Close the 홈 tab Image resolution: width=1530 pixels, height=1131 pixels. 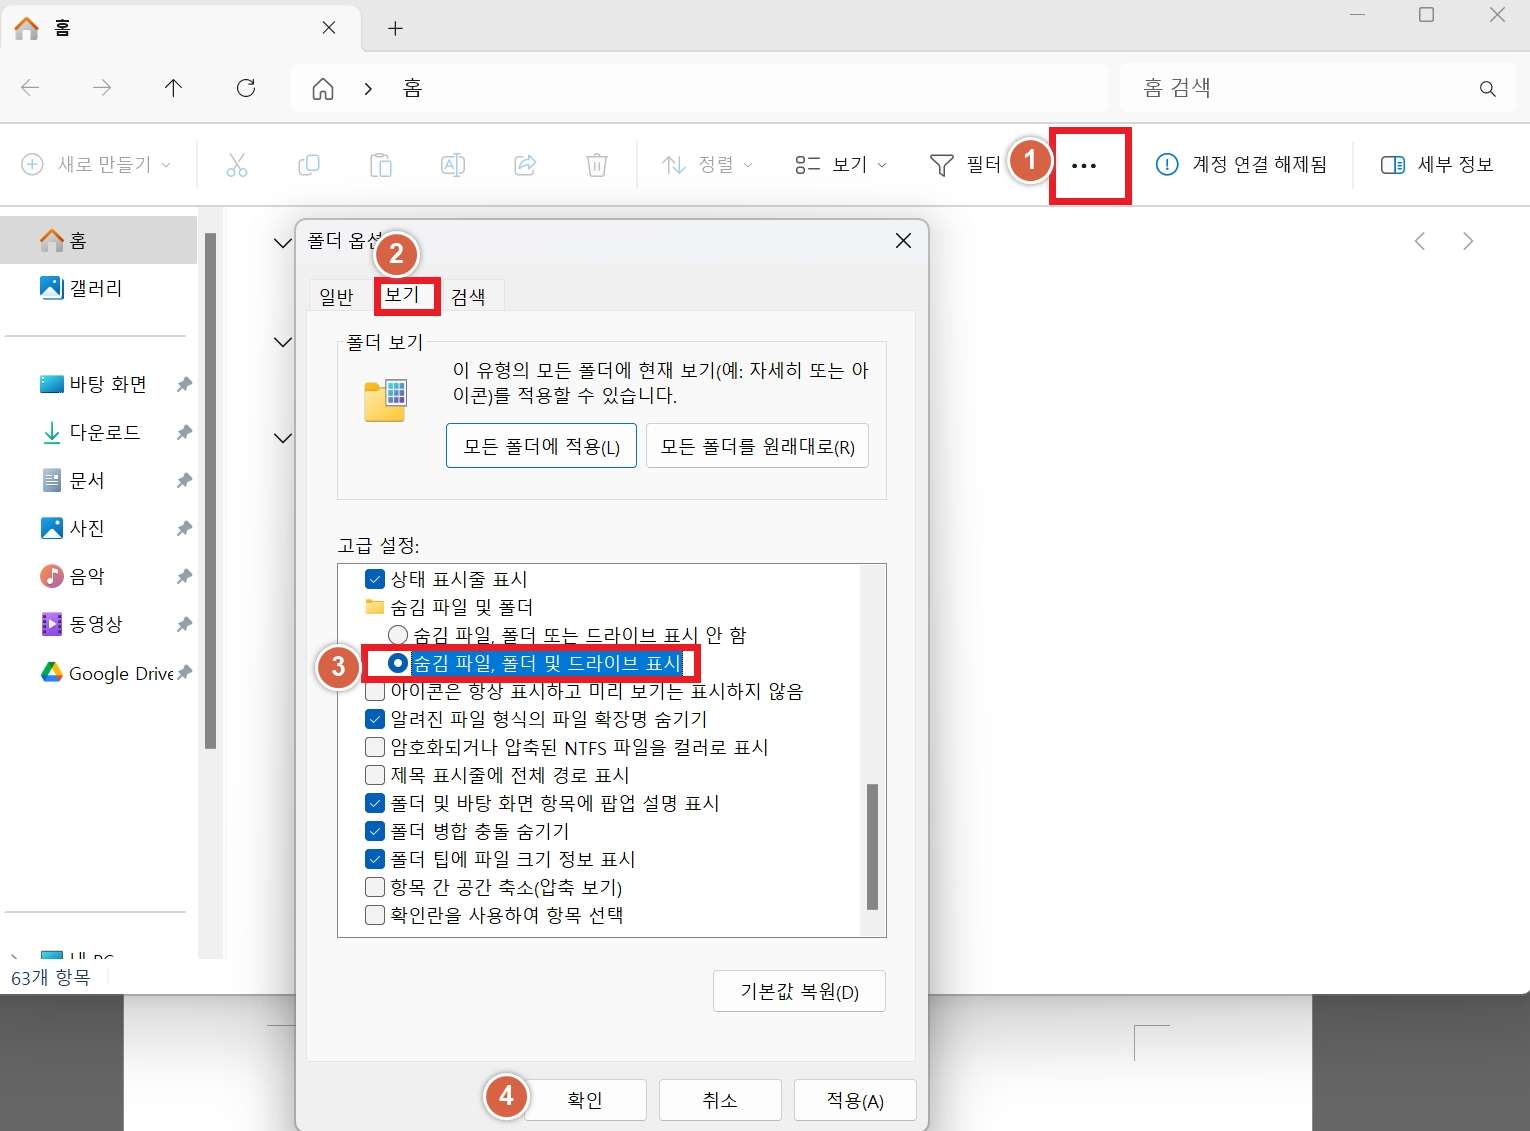[329, 28]
